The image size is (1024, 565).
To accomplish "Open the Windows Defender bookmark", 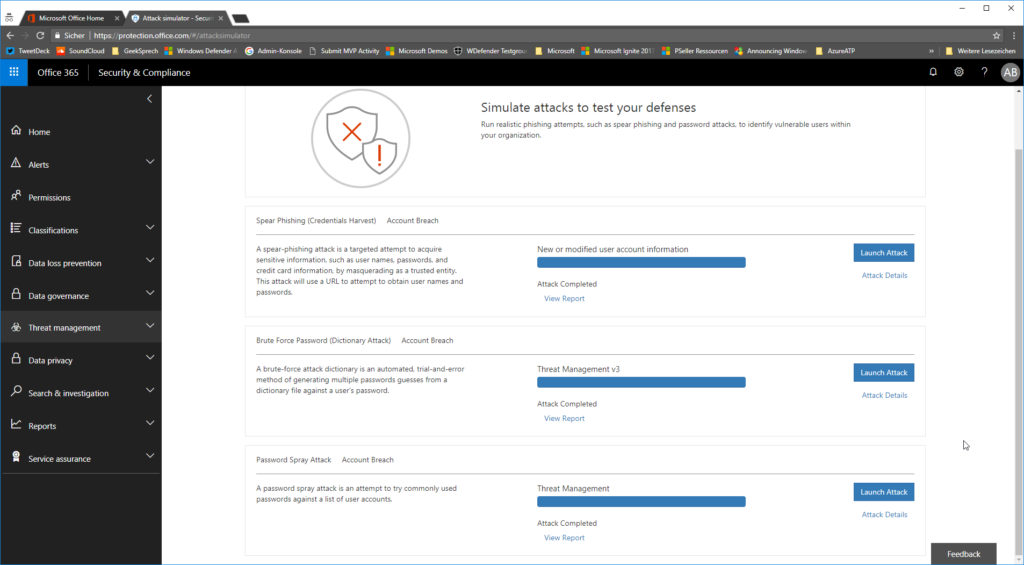I will point(201,51).
